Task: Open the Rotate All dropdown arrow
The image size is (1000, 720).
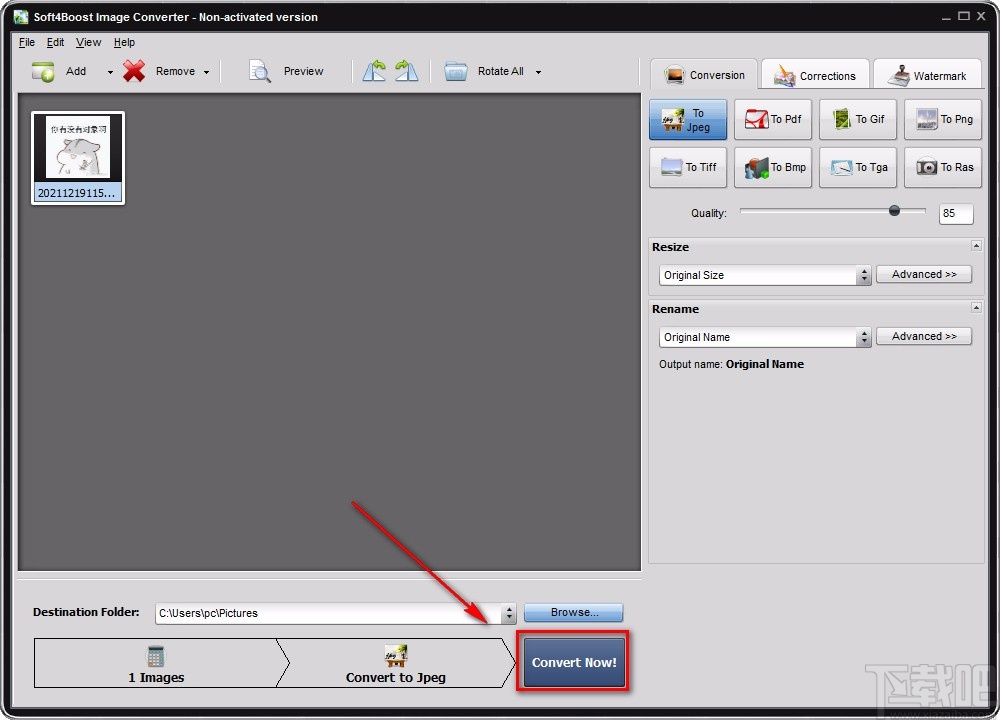Action: click(x=538, y=72)
